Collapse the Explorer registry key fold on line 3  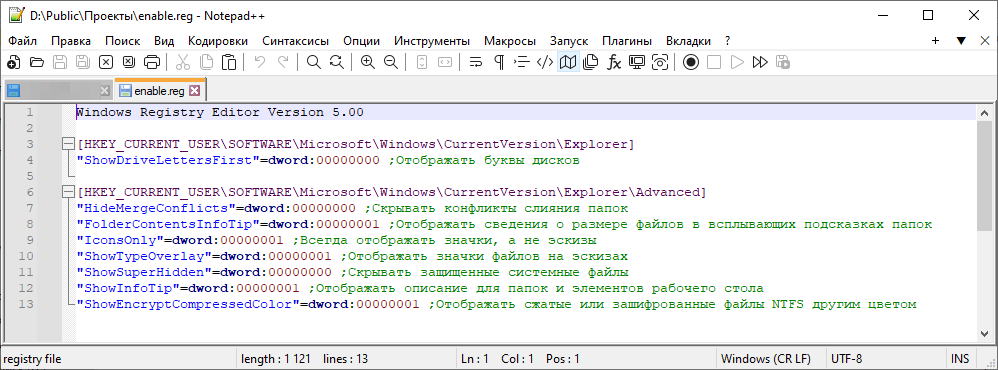(x=68, y=145)
